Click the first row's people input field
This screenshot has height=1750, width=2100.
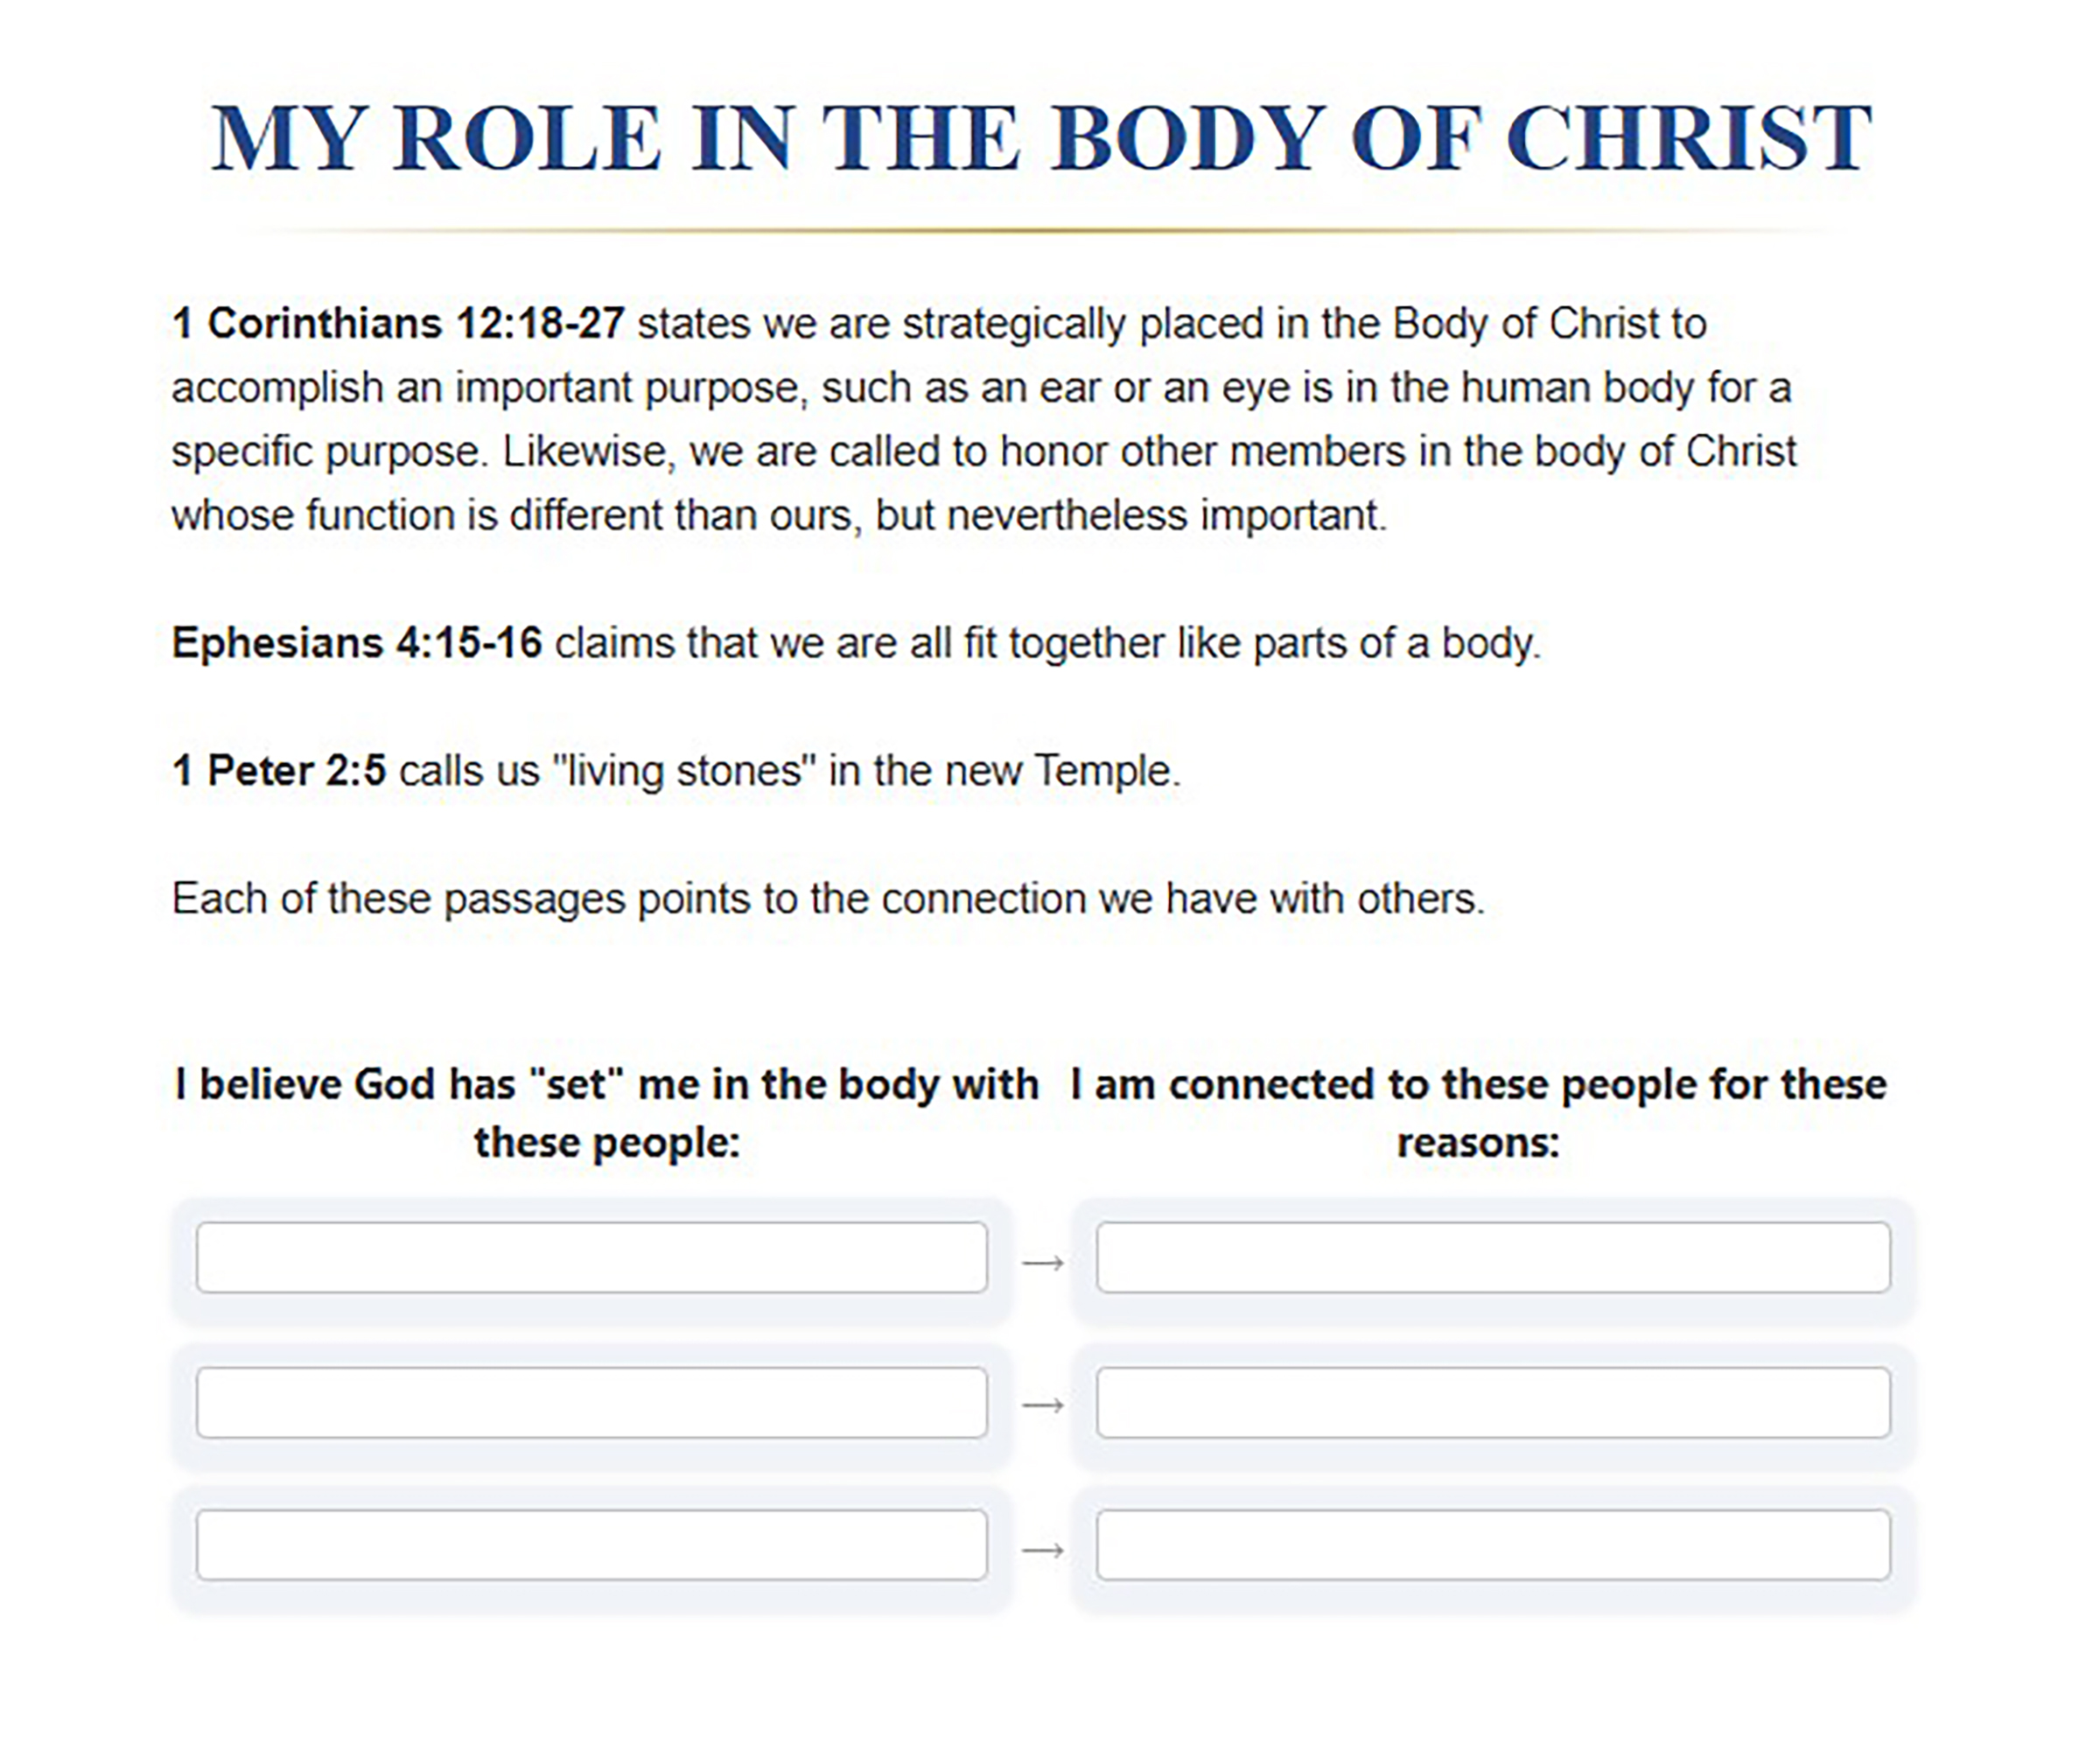point(592,1257)
